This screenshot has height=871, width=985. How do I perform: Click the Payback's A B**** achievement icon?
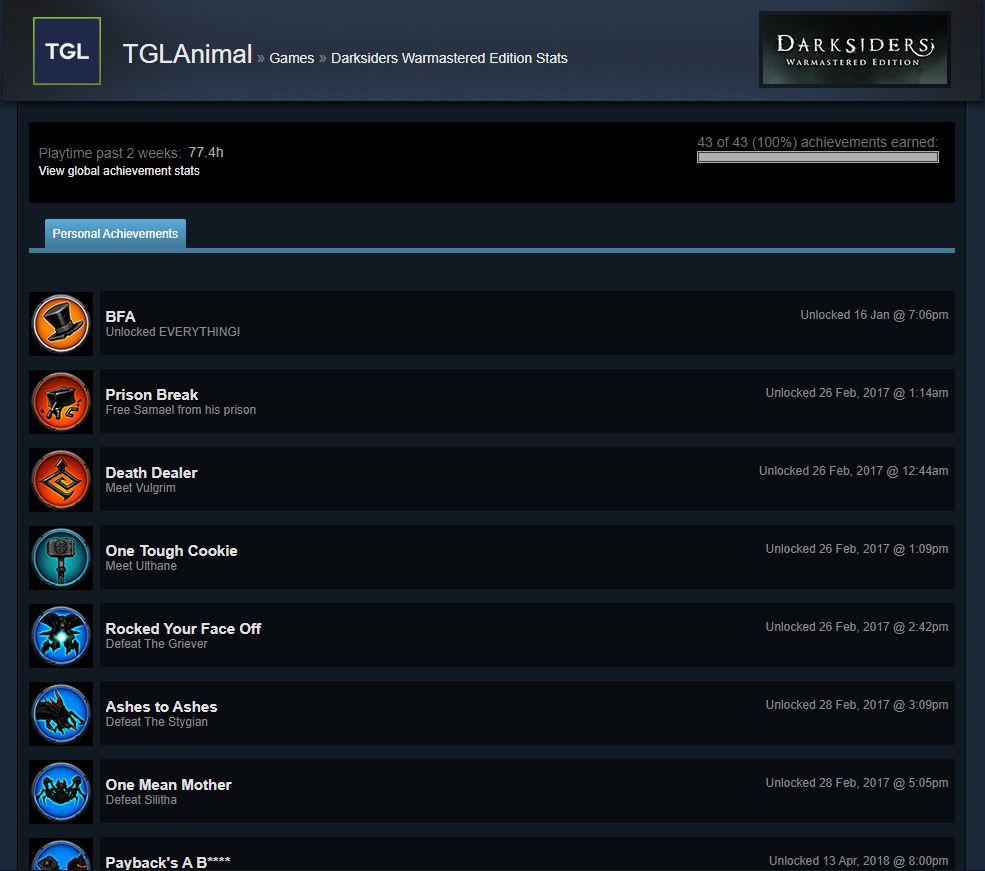tap(61, 857)
